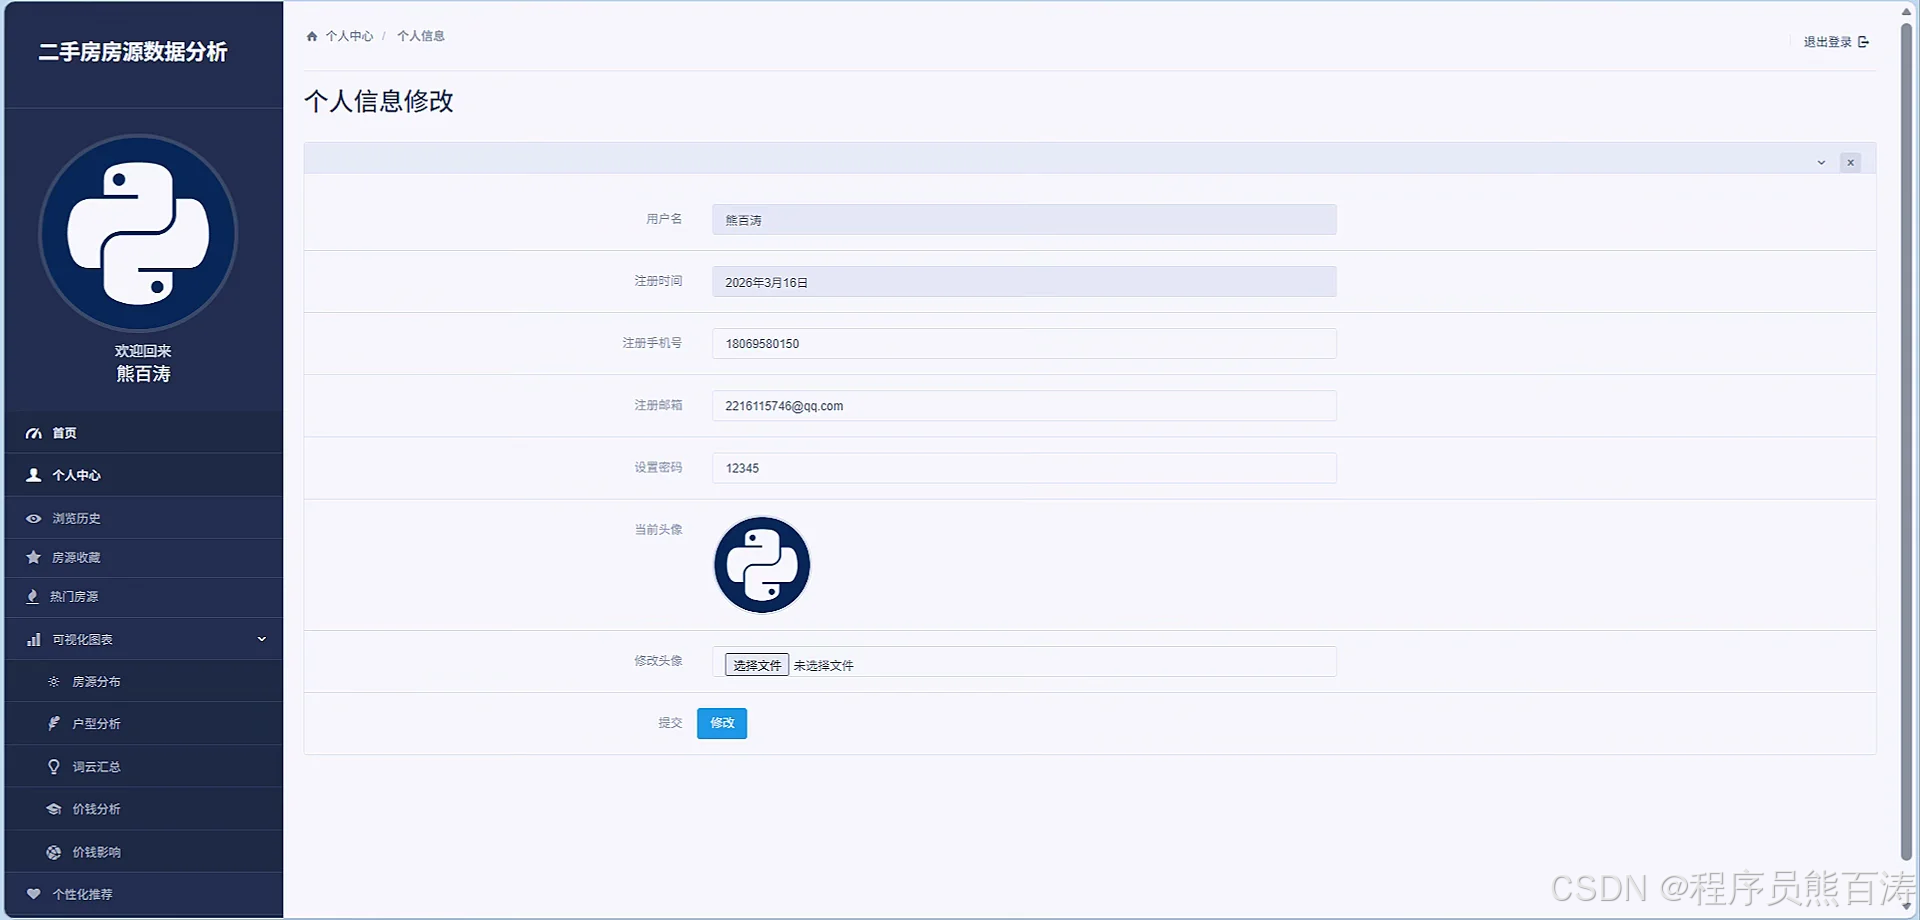Click the 未选择文件 status text

point(823,666)
